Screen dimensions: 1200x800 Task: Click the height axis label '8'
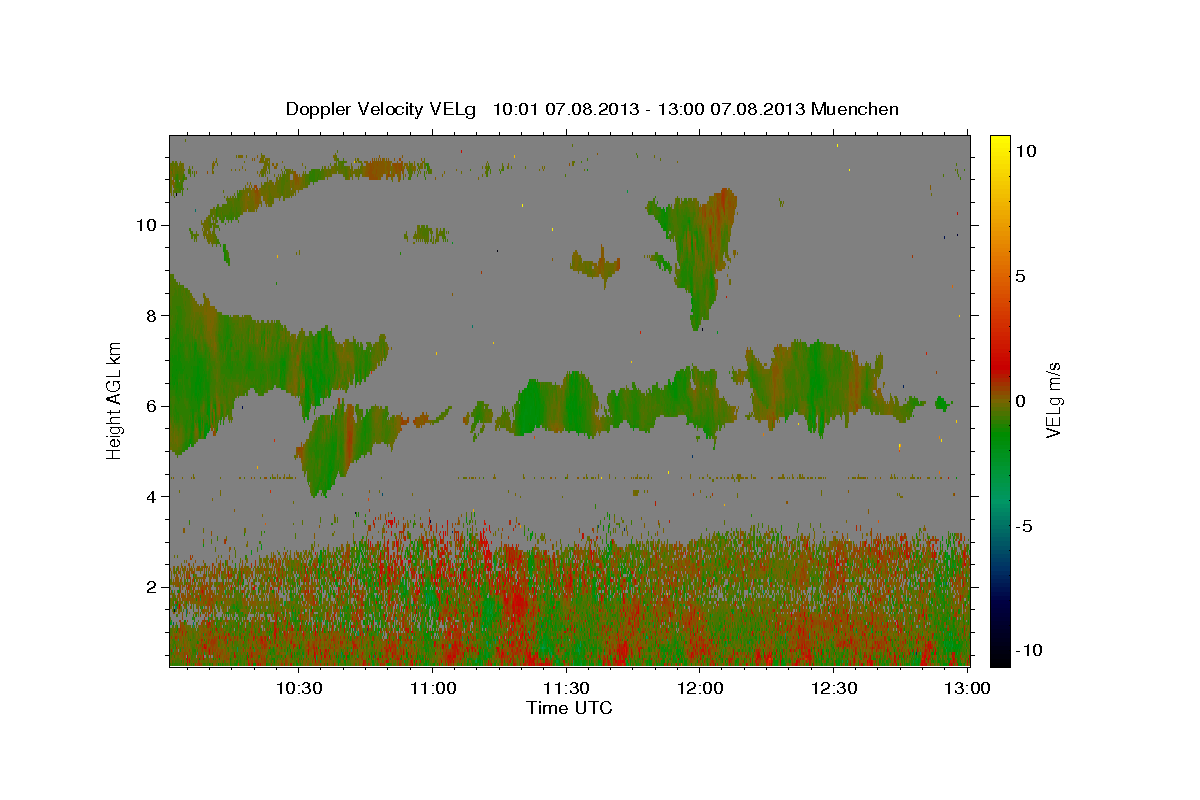pos(150,316)
